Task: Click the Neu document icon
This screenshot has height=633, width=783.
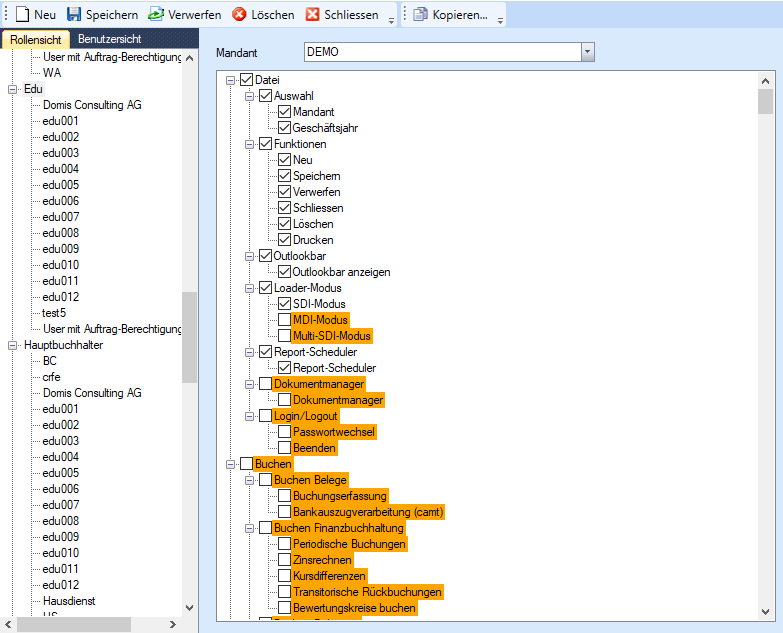Action: [x=22, y=15]
